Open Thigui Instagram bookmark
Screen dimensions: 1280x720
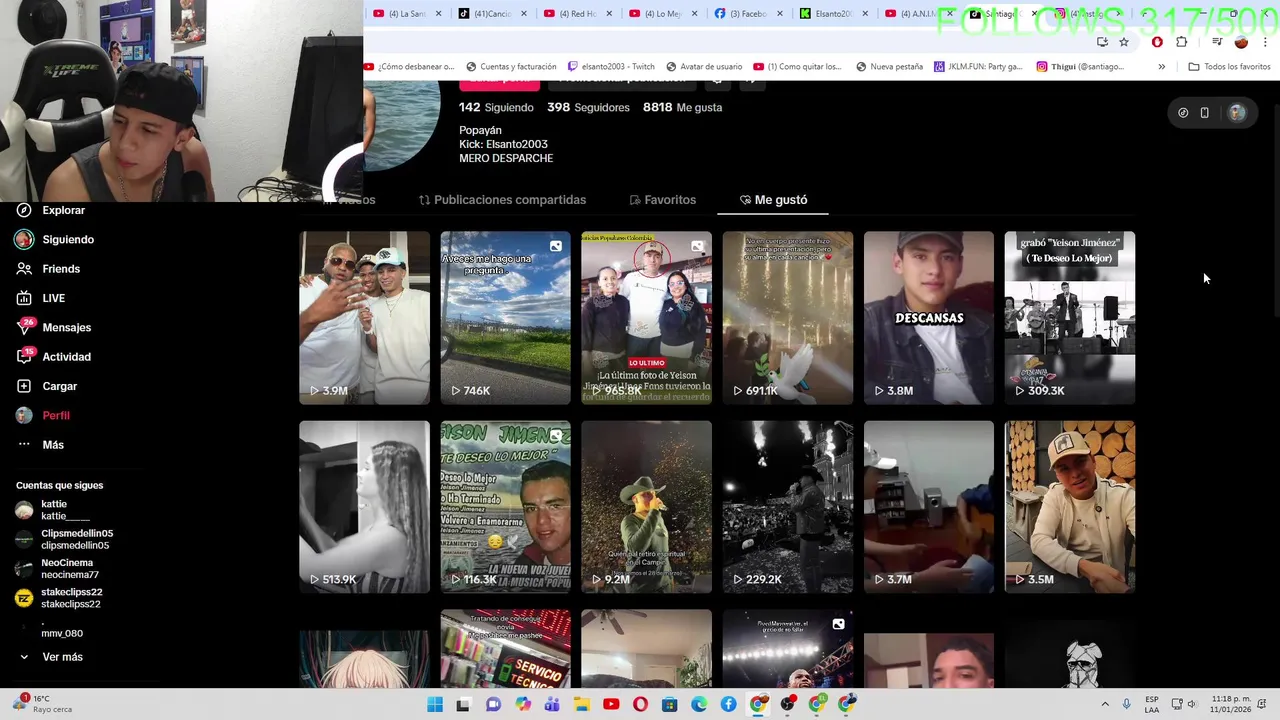pyautogui.click(x=1081, y=67)
